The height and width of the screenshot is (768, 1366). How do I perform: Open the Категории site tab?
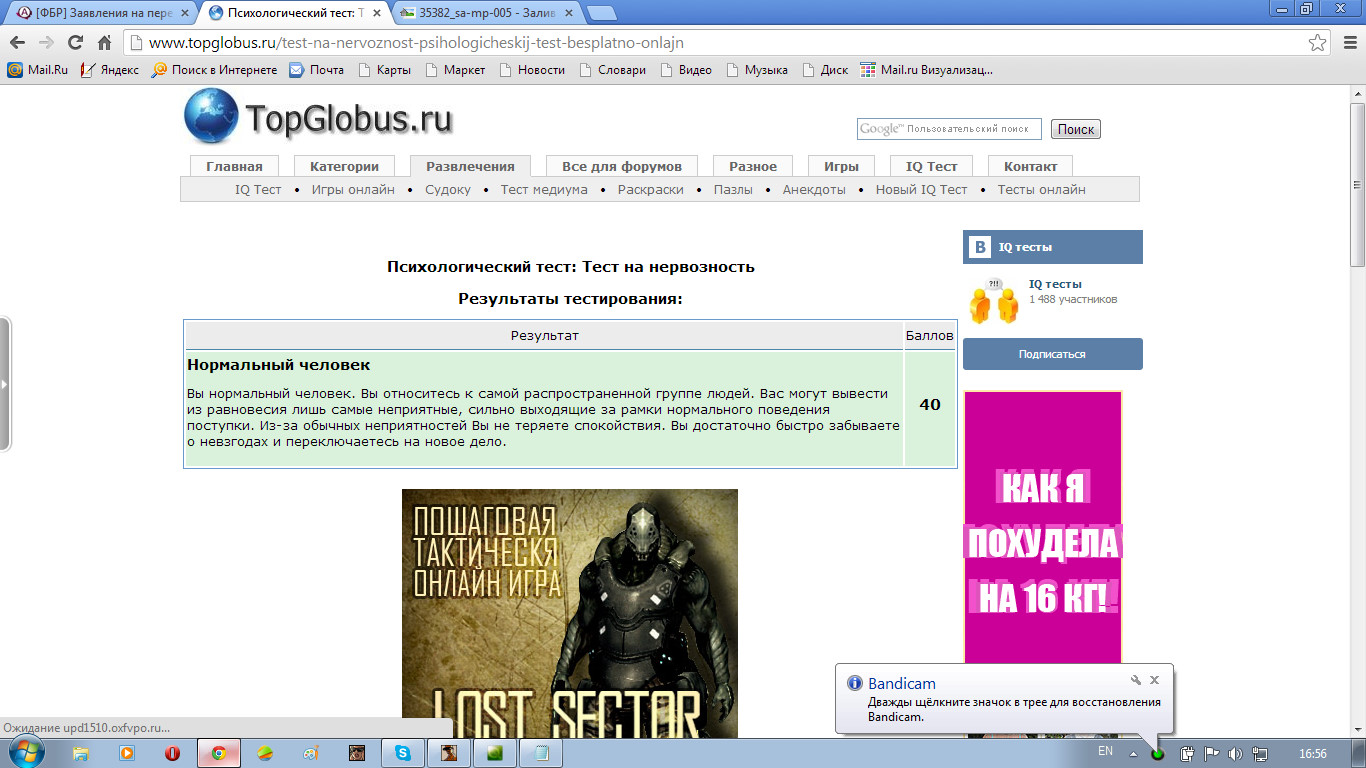(x=344, y=166)
